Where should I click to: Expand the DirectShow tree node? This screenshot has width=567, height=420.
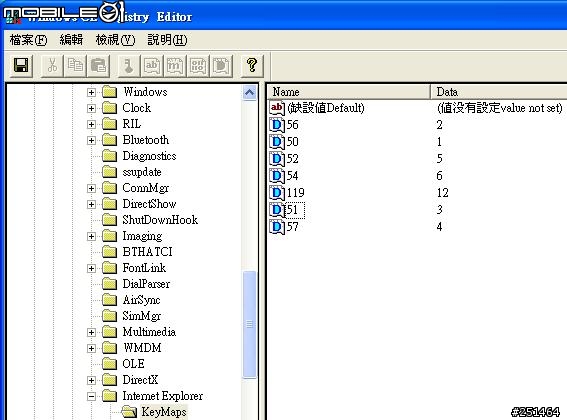91,204
